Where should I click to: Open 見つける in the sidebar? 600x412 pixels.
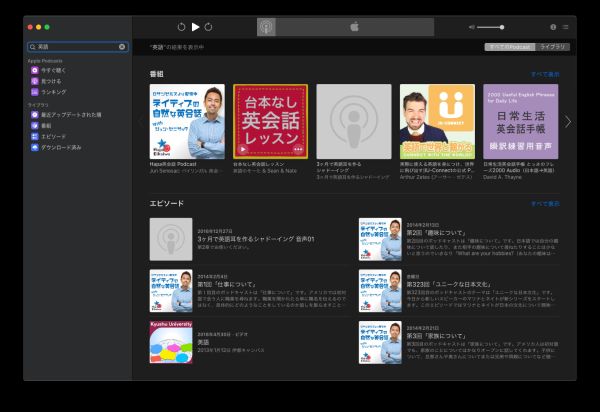[52, 81]
